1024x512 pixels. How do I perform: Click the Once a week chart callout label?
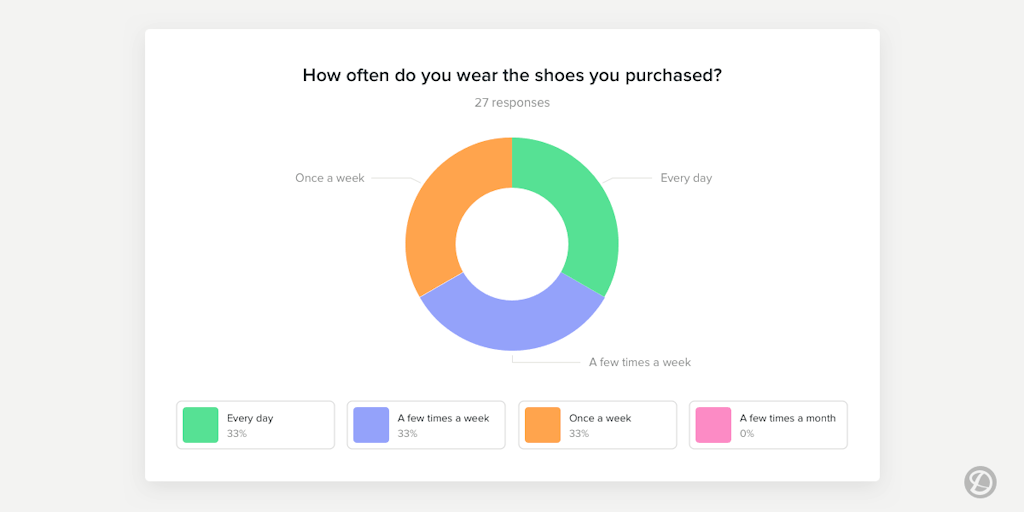click(x=329, y=178)
